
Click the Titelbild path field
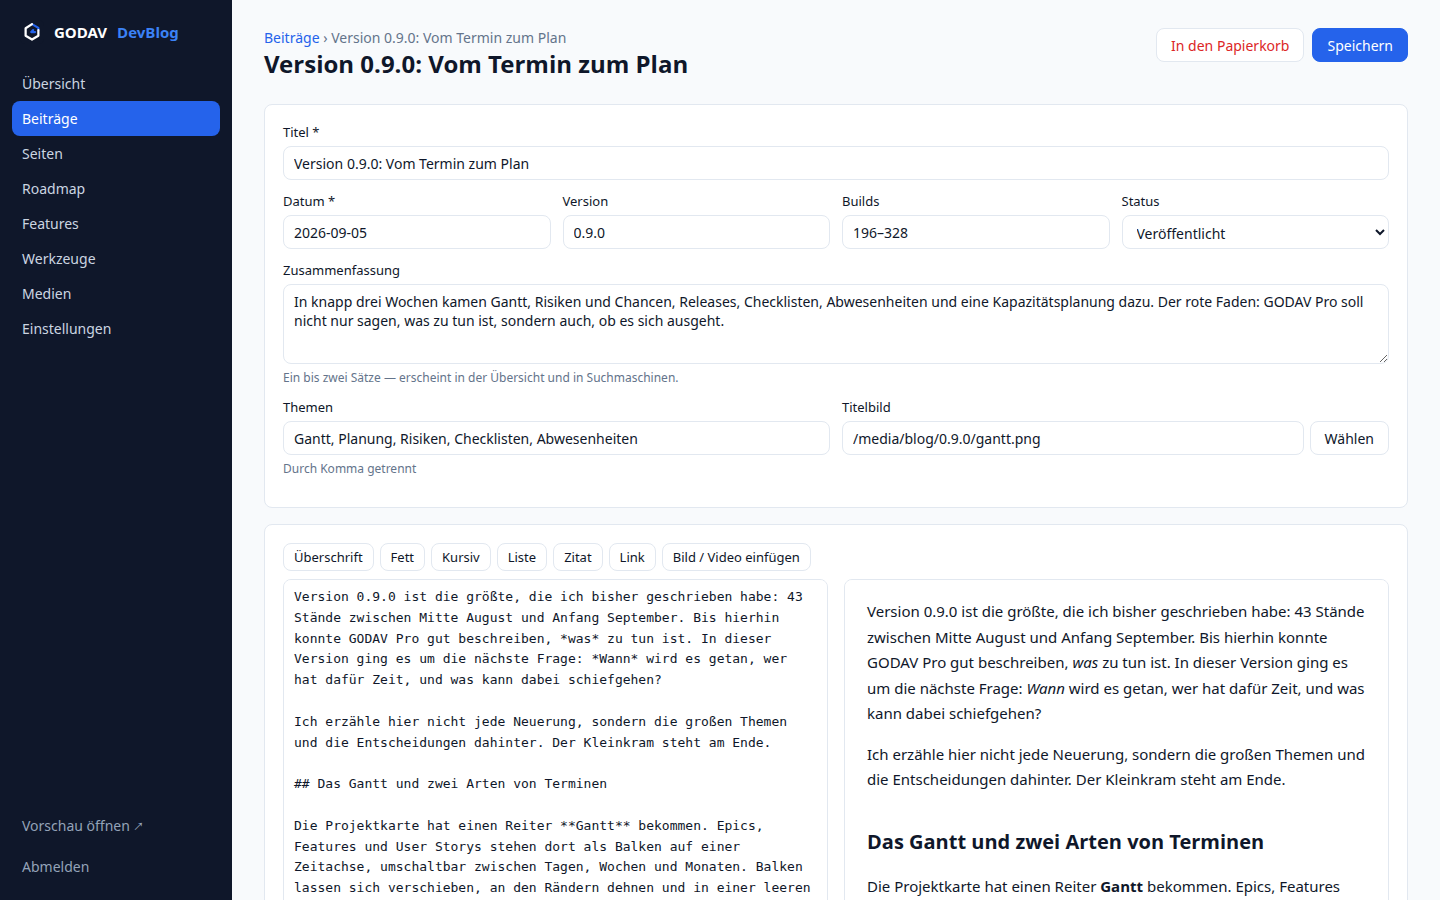tap(1073, 438)
